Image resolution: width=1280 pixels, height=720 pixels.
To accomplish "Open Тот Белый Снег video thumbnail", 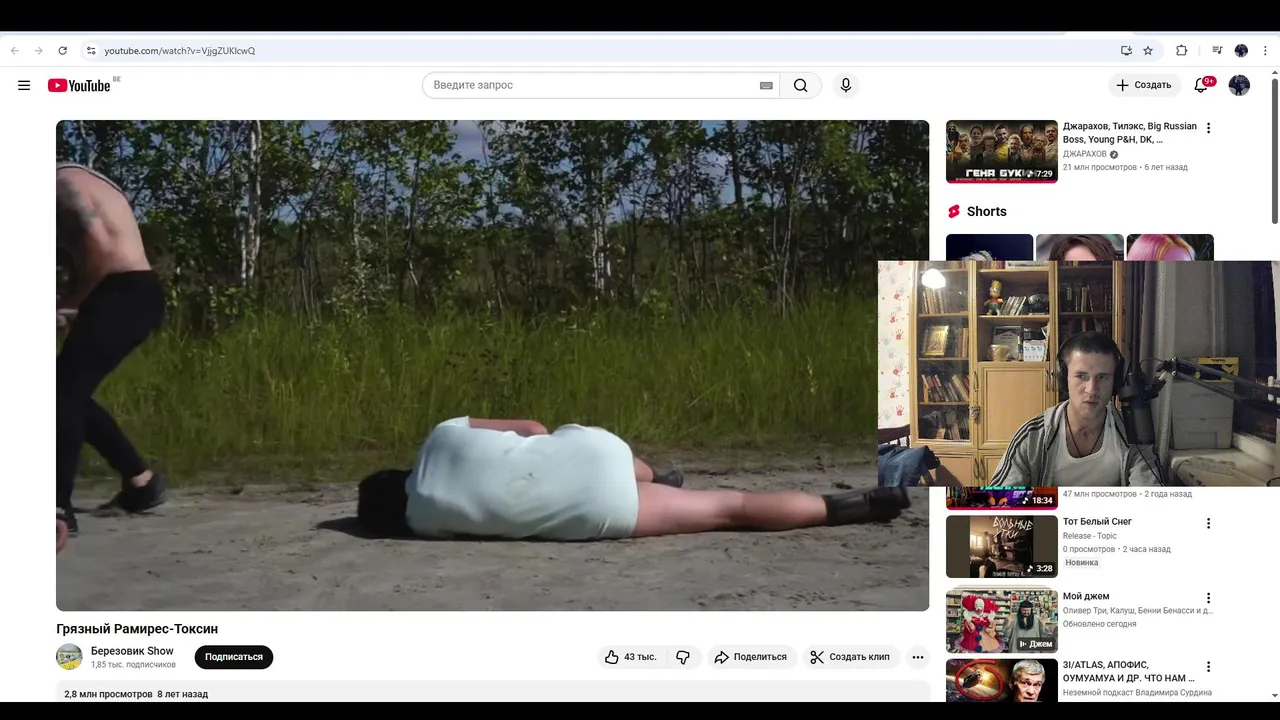I will point(1001,547).
